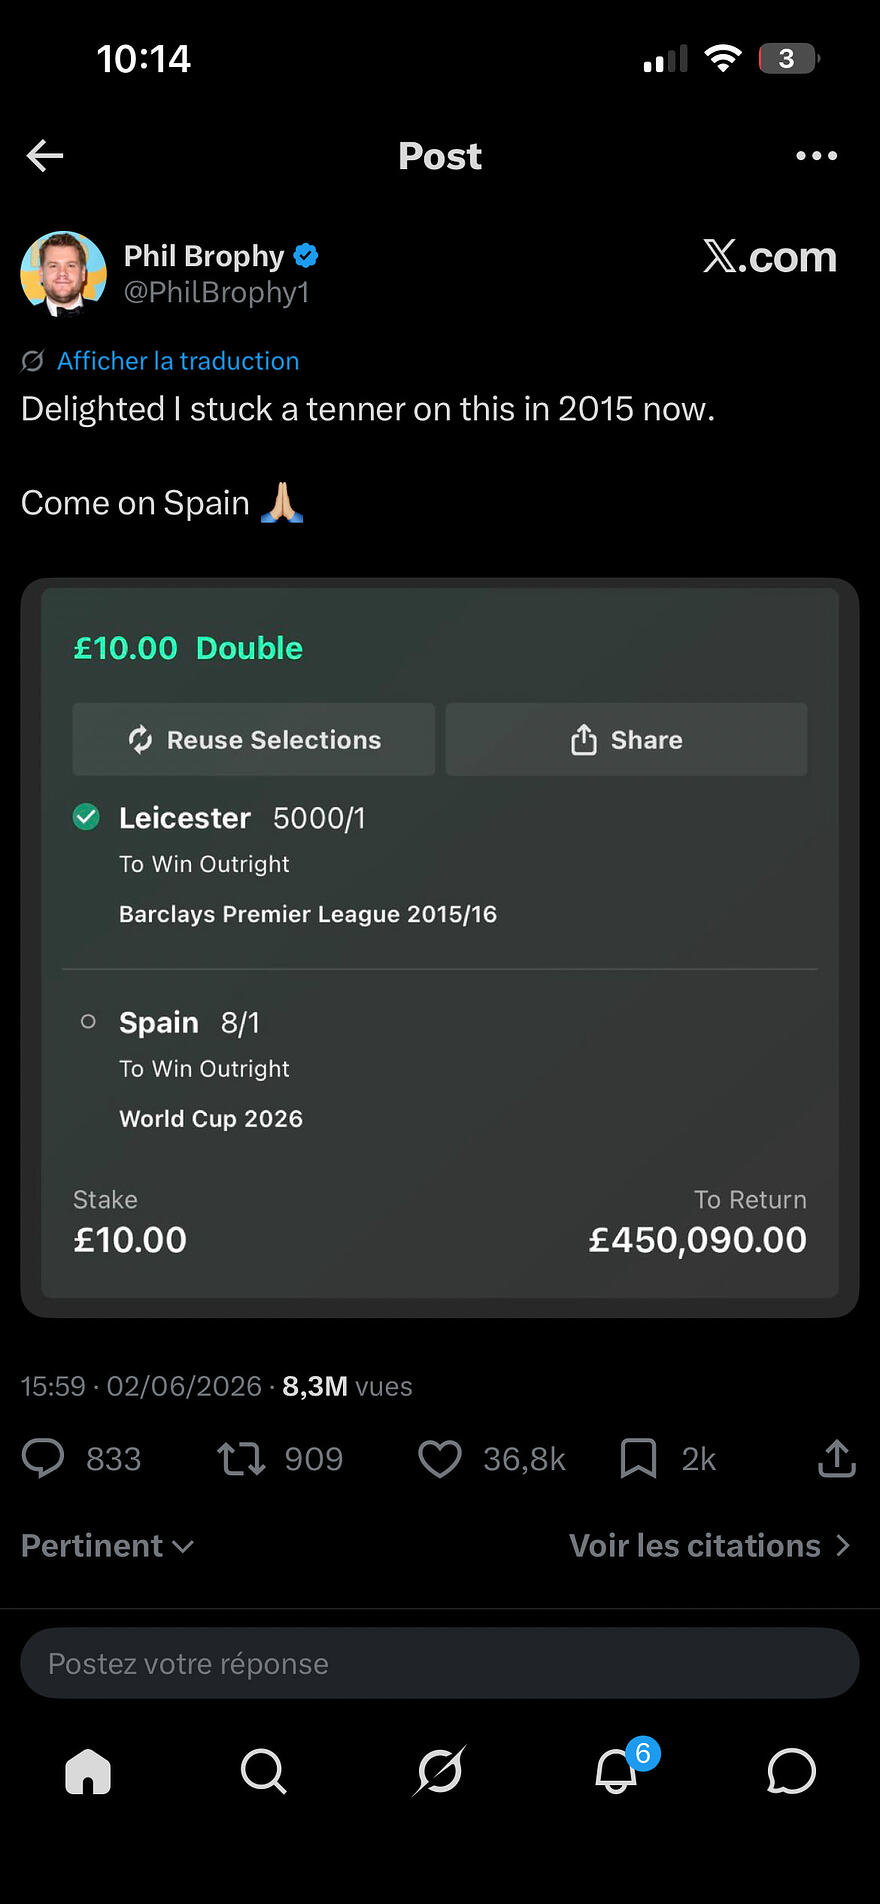
Task: Share the post via upload arrow icon
Action: coord(836,1459)
